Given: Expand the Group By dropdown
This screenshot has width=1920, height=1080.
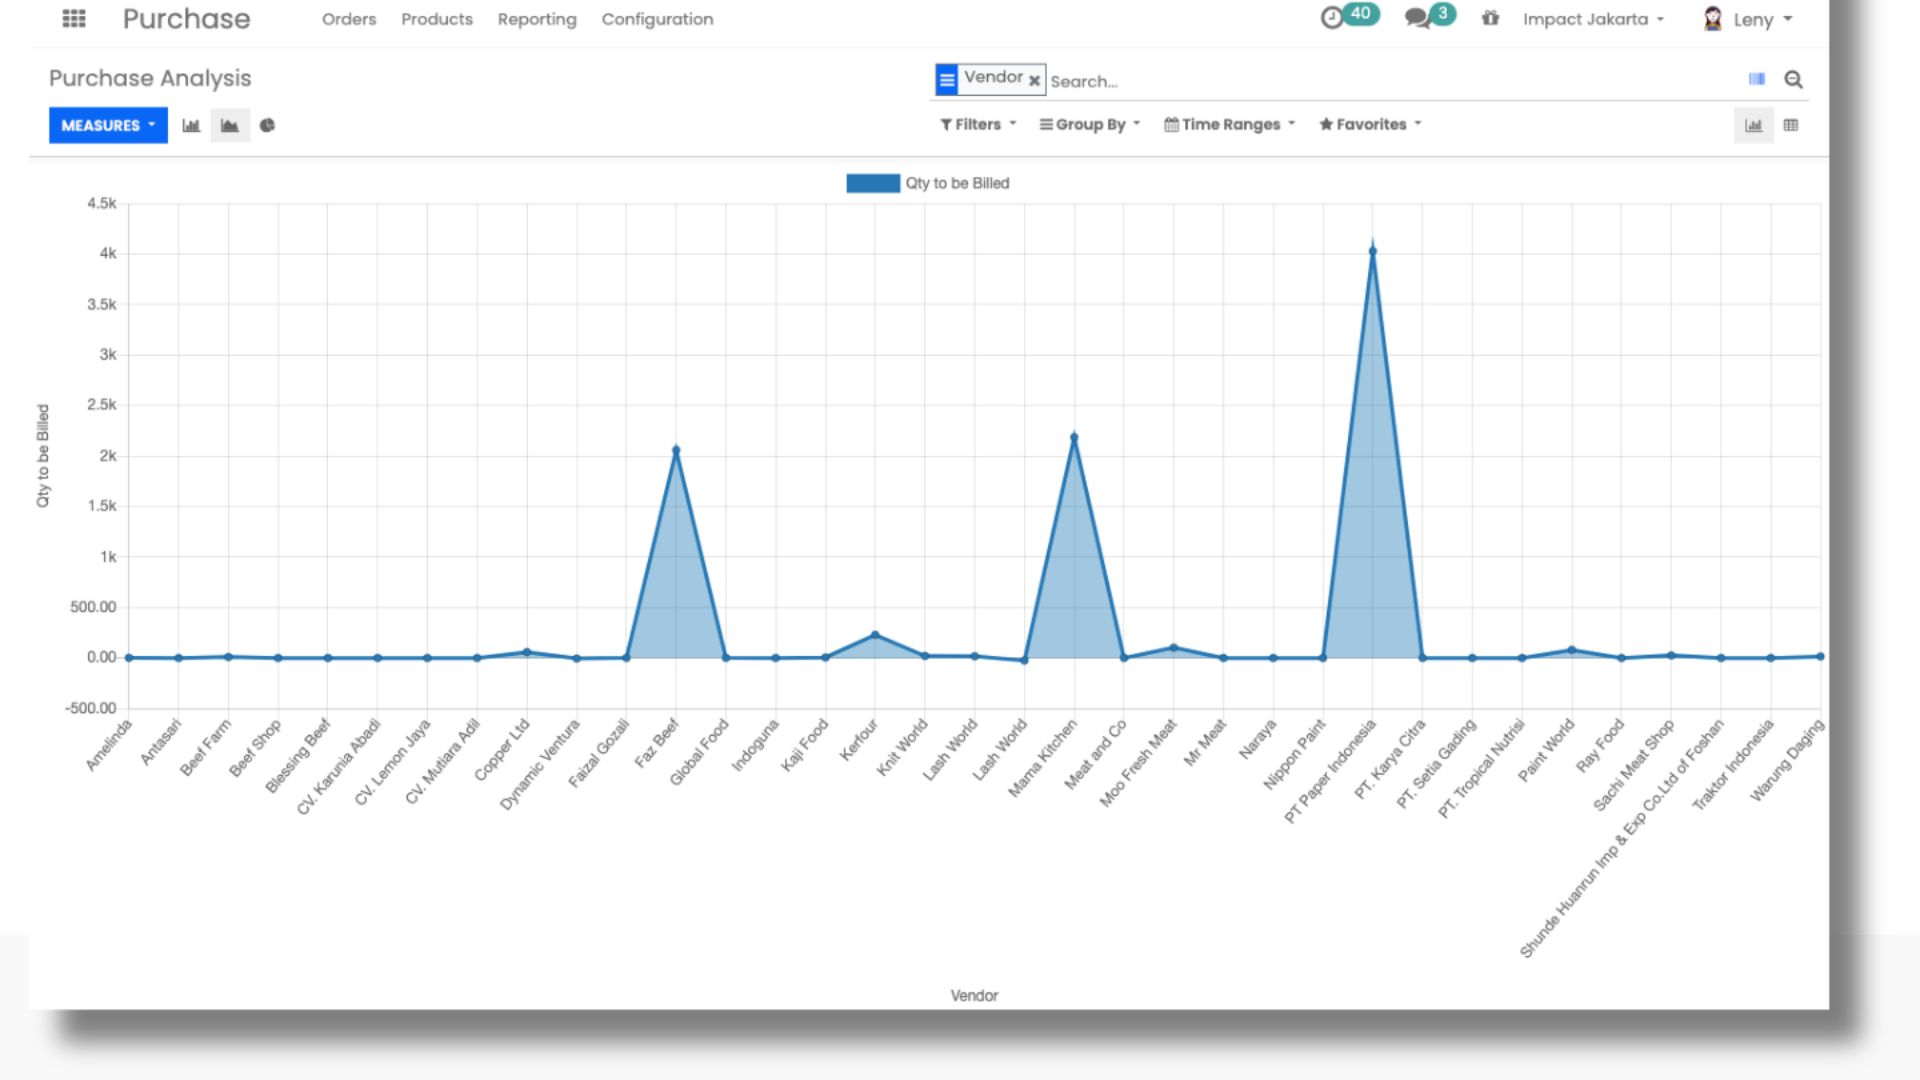Looking at the screenshot, I should 1089,124.
